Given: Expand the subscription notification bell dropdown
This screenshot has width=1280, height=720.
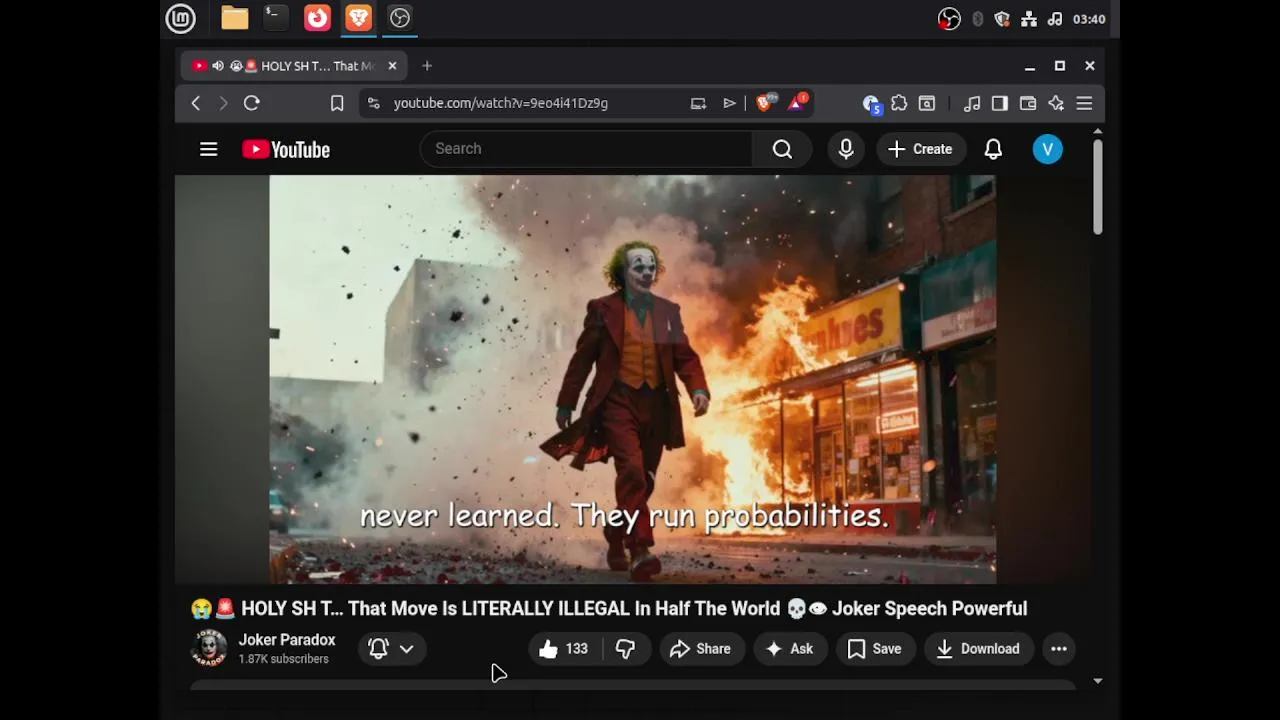Looking at the screenshot, I should coord(391,649).
